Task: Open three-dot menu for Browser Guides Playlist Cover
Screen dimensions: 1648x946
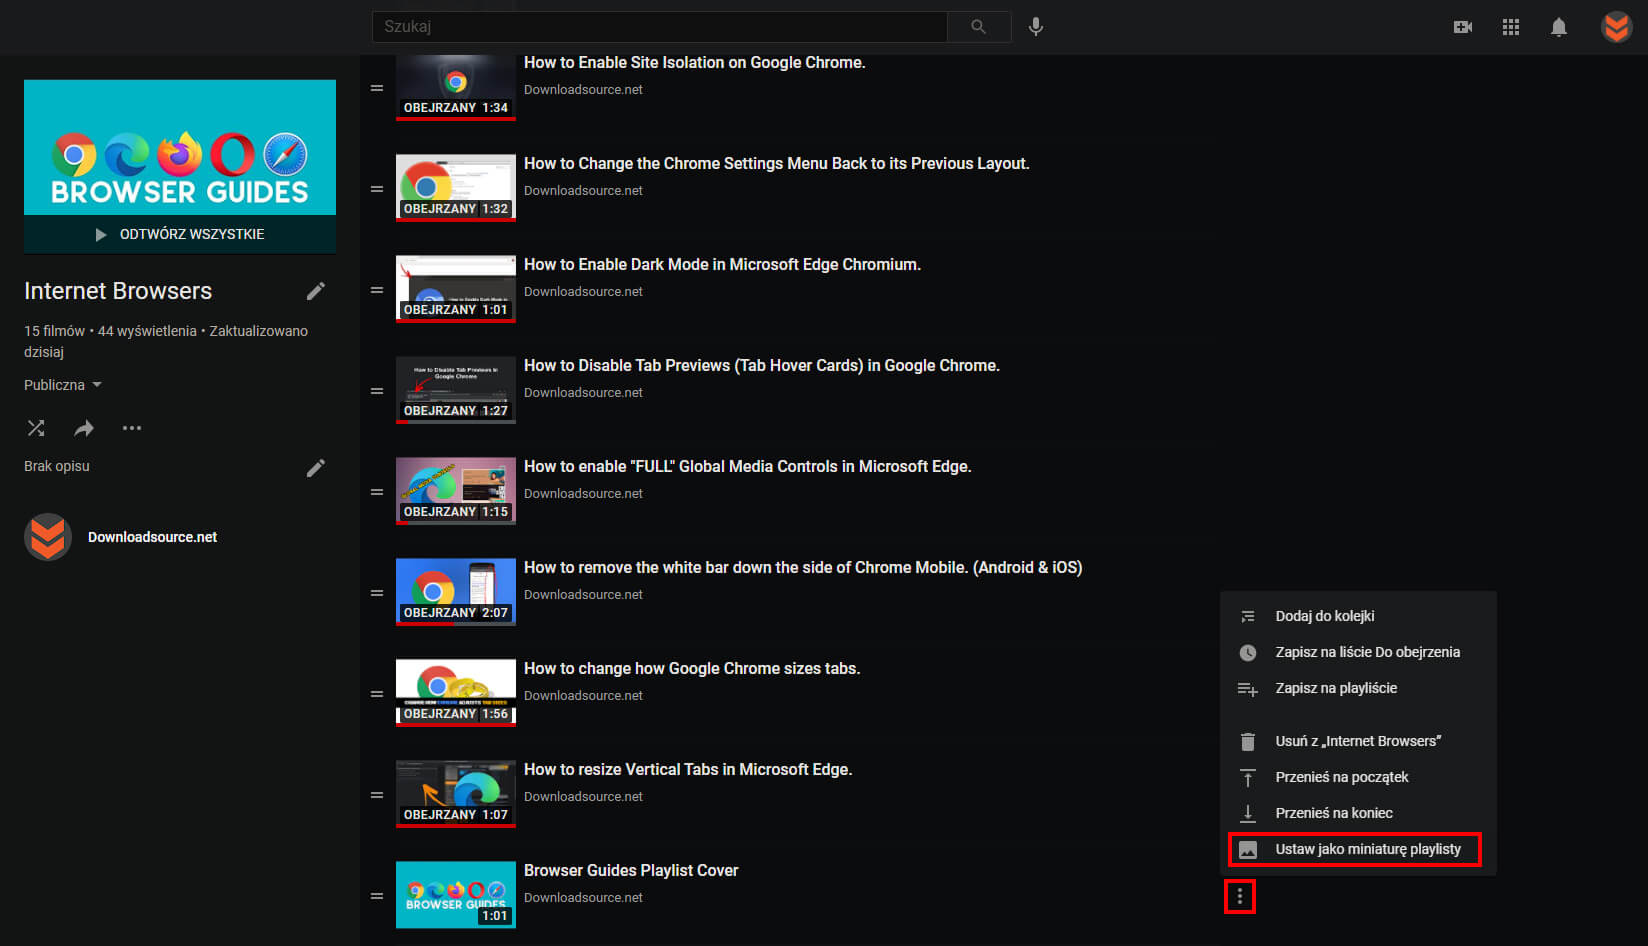Action: click(x=1240, y=896)
